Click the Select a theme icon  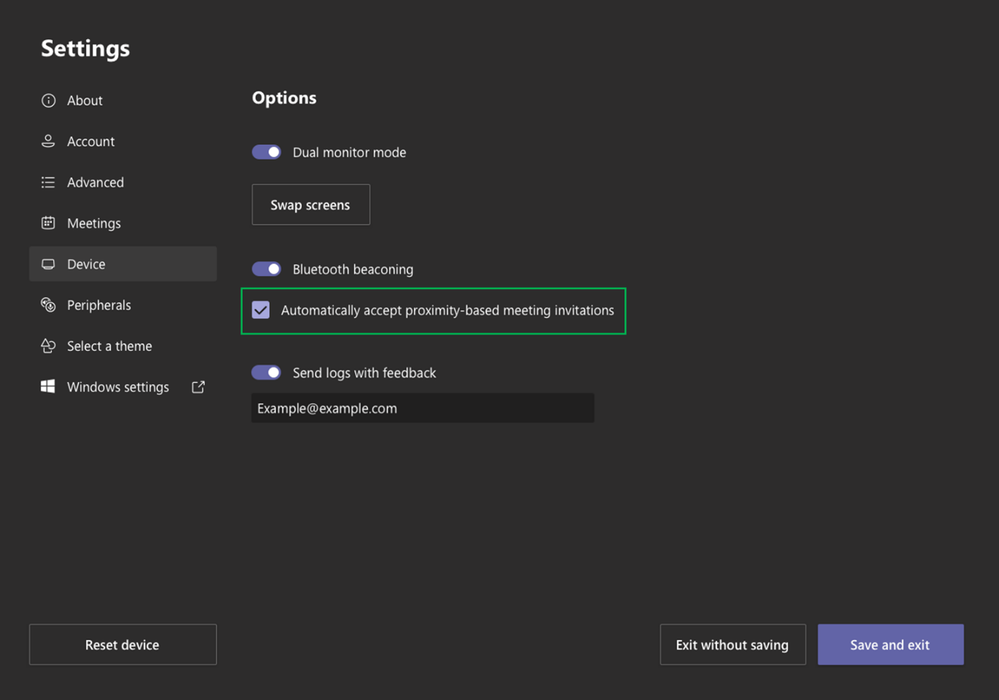48,346
